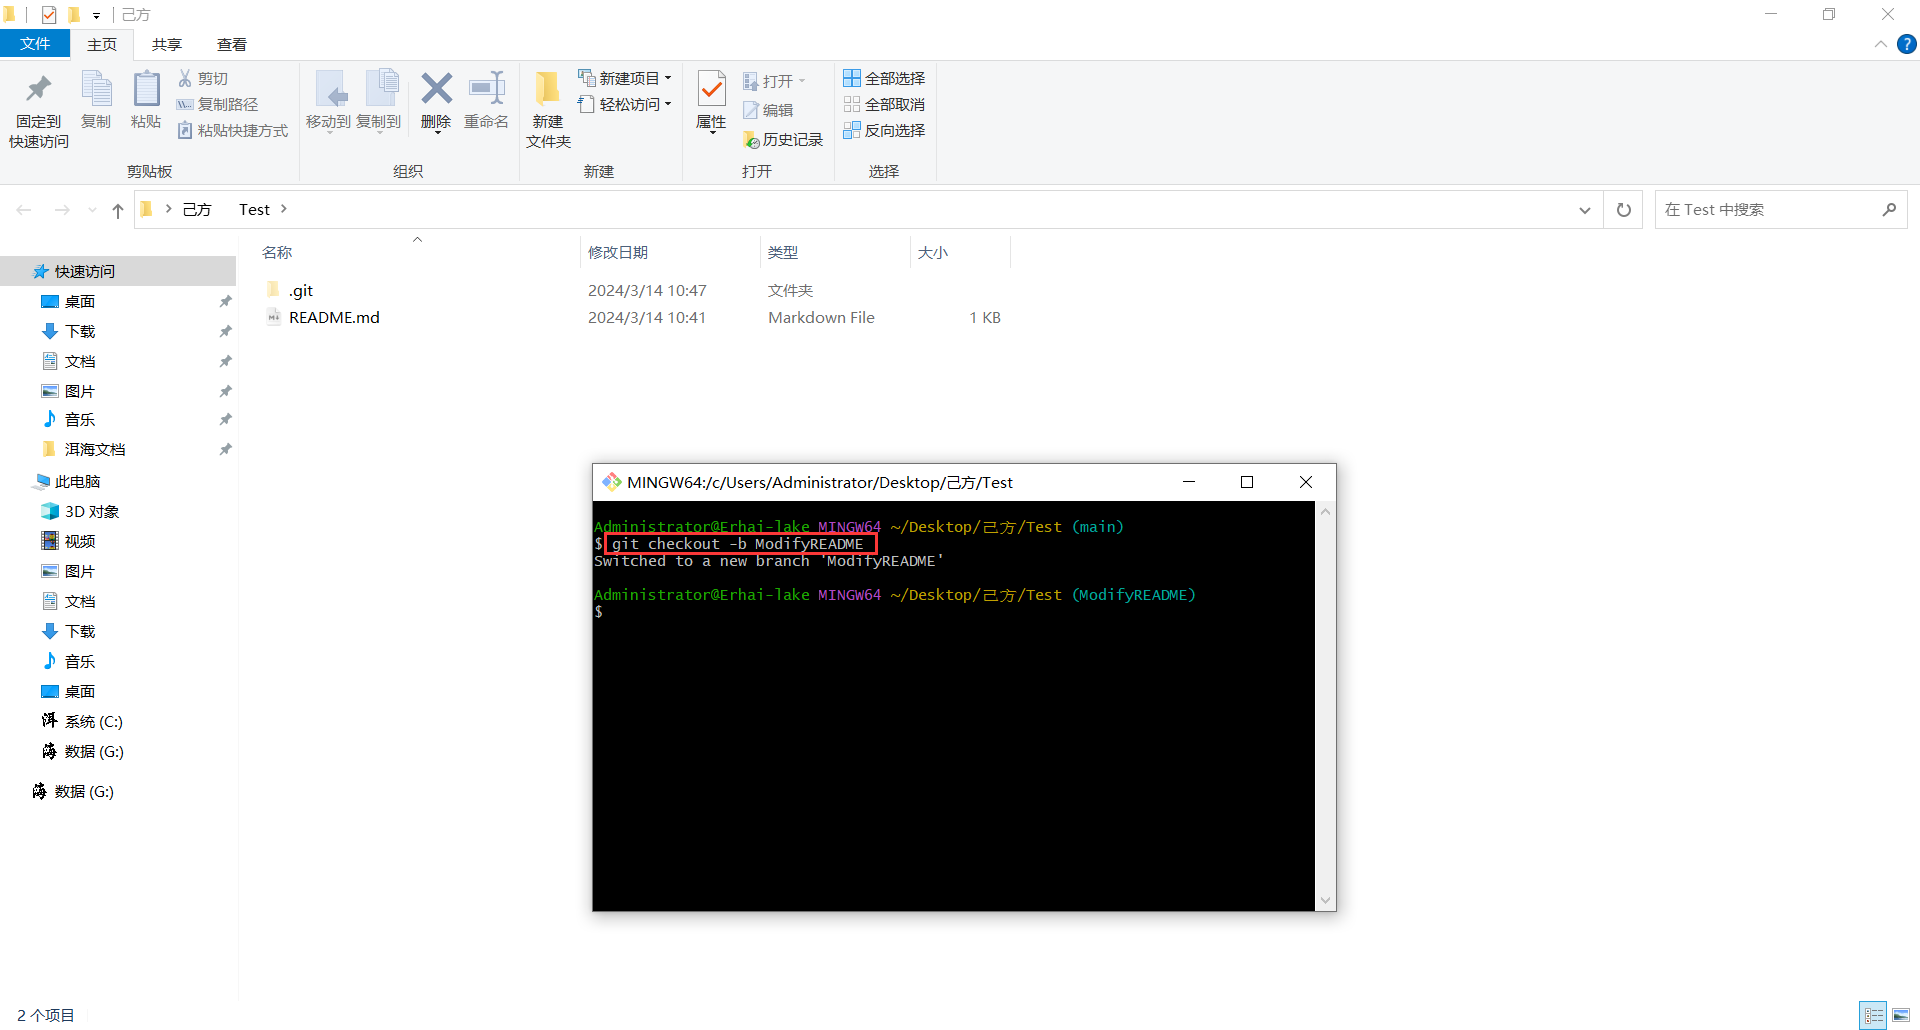Image resolution: width=1920 pixels, height=1030 pixels.
Task: Click Select All (全部选择) button
Action: point(884,78)
